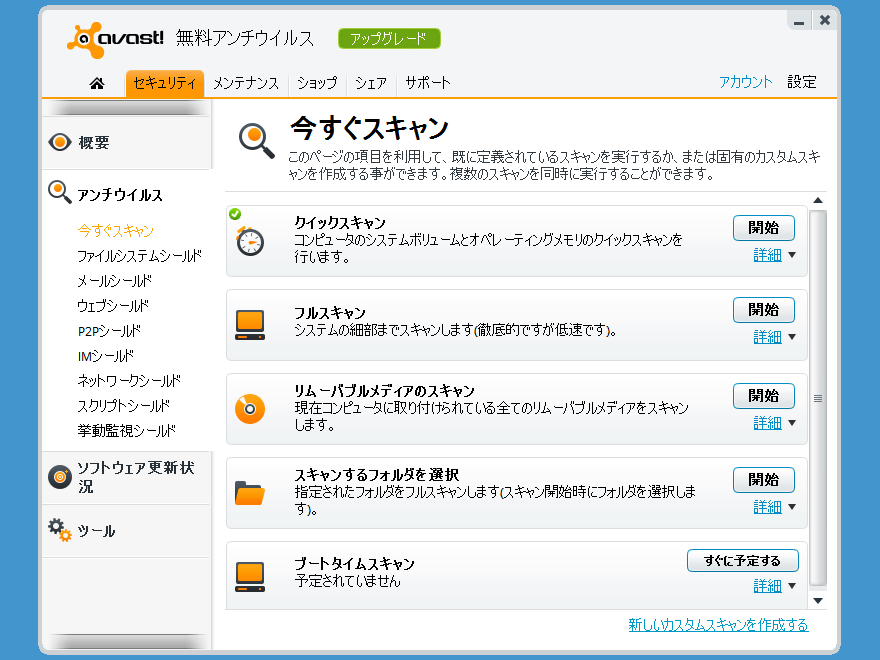Open the シェア tab
The image size is (880, 660).
pyautogui.click(x=371, y=84)
